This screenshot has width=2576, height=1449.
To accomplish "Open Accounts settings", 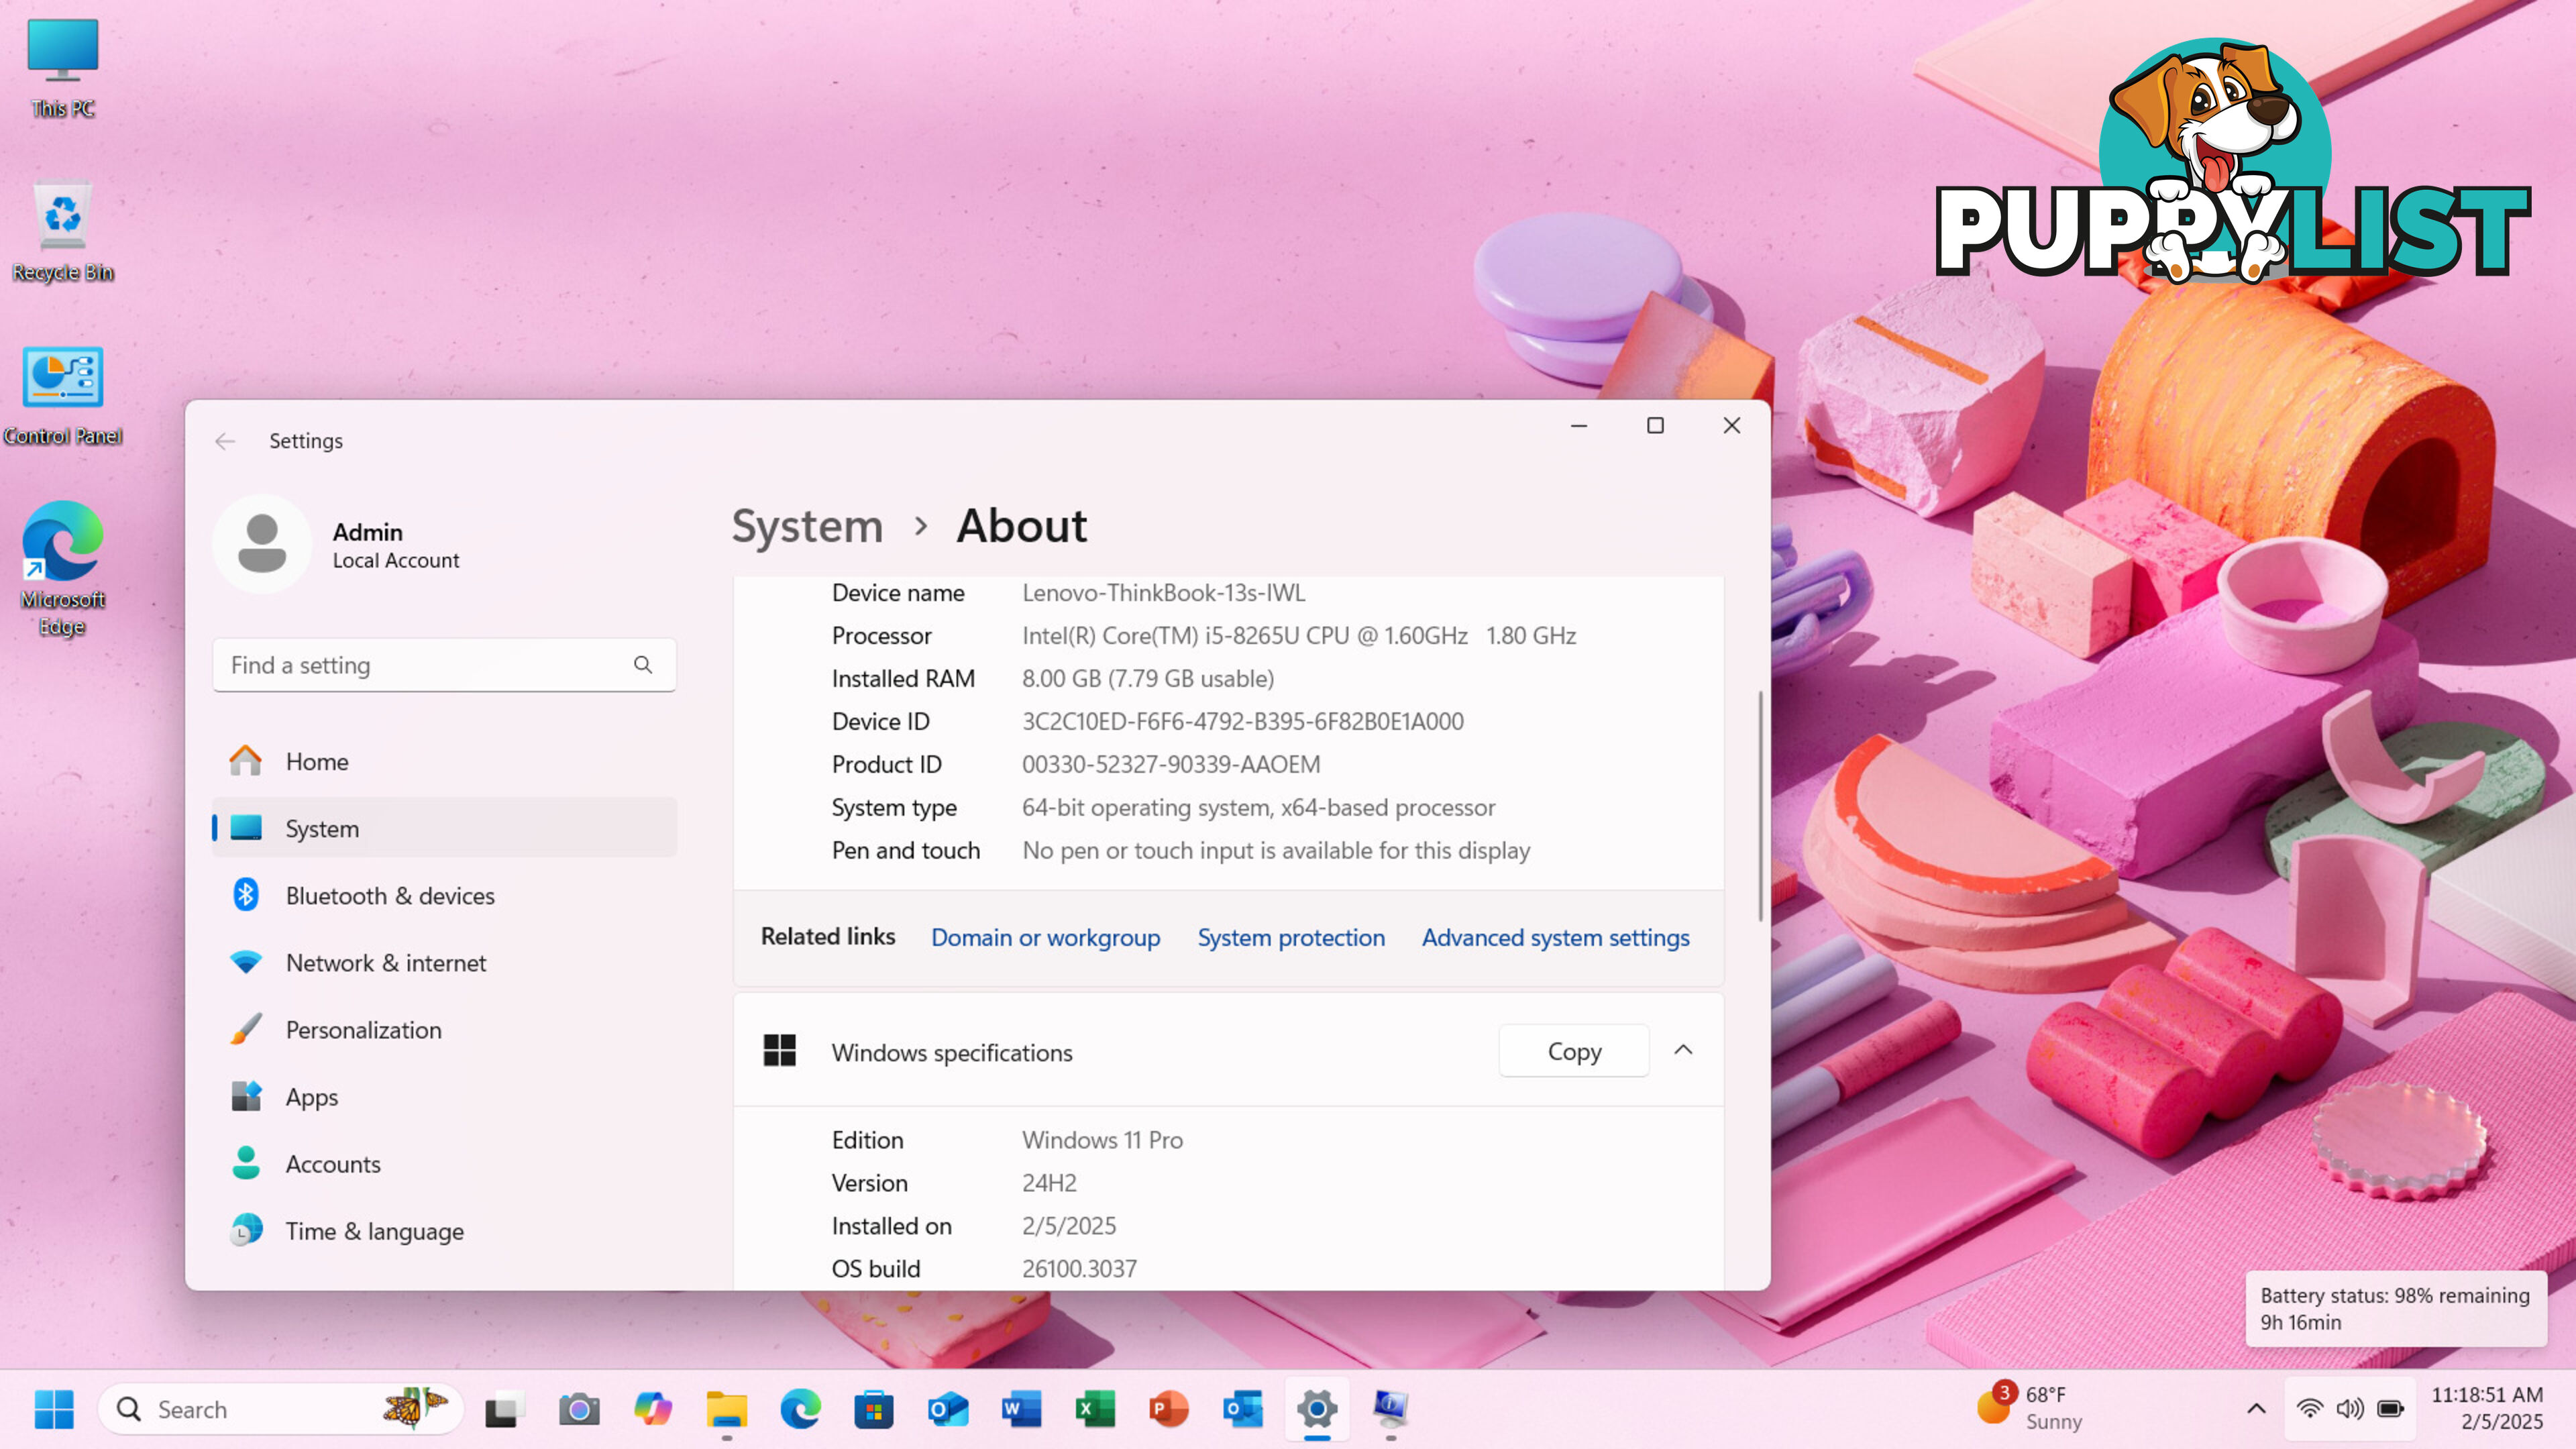I will tap(444, 1164).
